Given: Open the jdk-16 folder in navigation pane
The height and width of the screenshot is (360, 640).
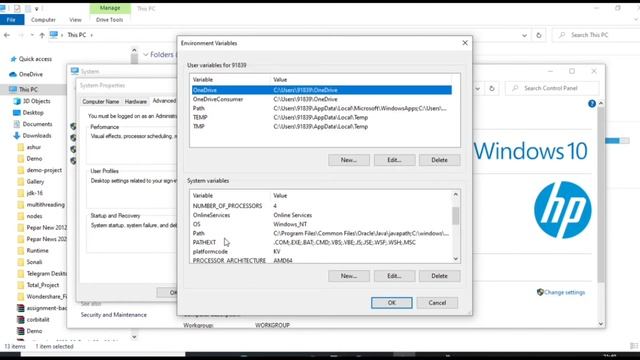Looking at the screenshot, I should coord(34,193).
